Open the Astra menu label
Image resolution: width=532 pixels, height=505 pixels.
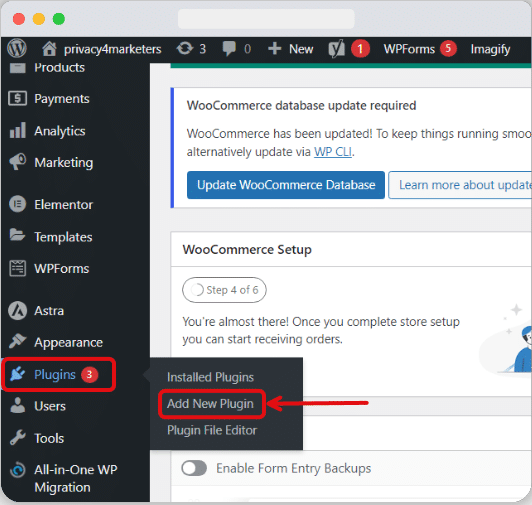pos(49,311)
